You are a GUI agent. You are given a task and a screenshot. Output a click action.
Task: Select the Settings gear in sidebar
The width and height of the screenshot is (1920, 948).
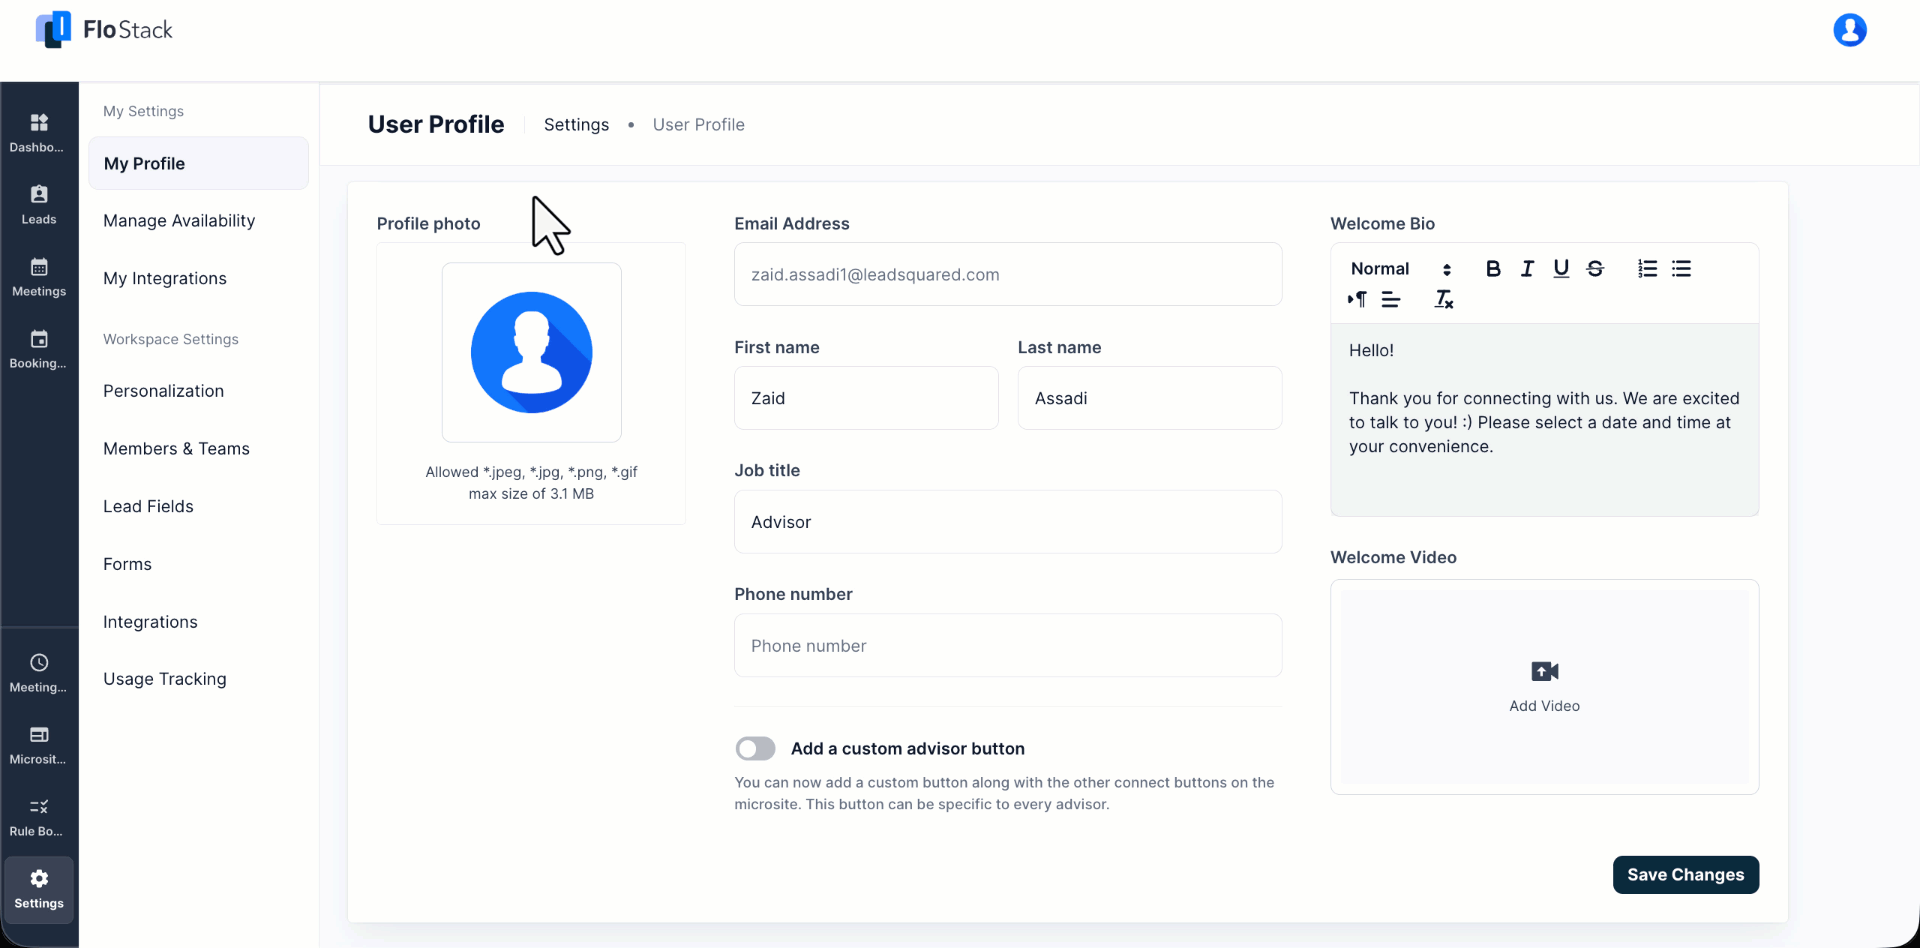(39, 889)
